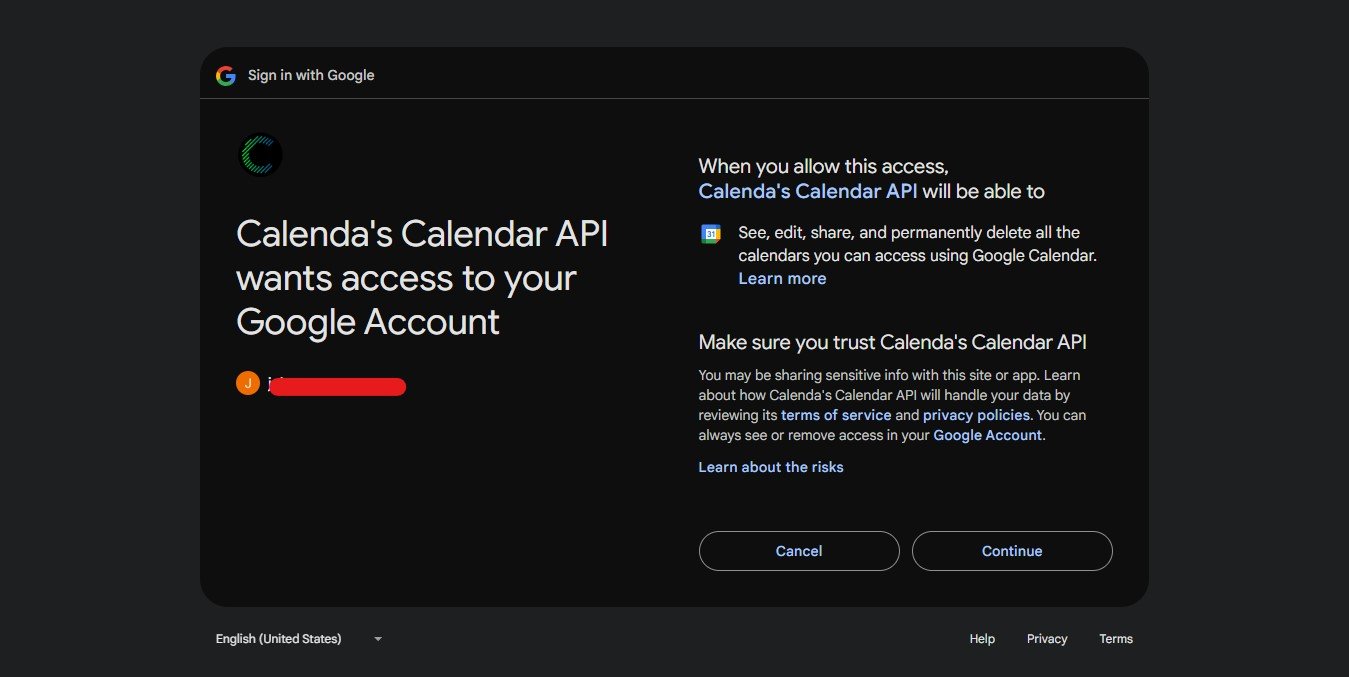Open the "privacy policies" link
Screen dimensions: 1349x677
click(x=976, y=415)
